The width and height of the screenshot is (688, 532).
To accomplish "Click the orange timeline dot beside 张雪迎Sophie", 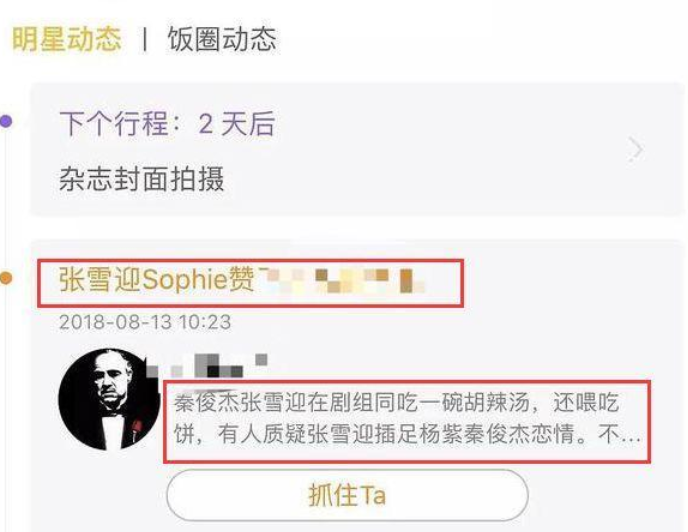I will coord(6,278).
